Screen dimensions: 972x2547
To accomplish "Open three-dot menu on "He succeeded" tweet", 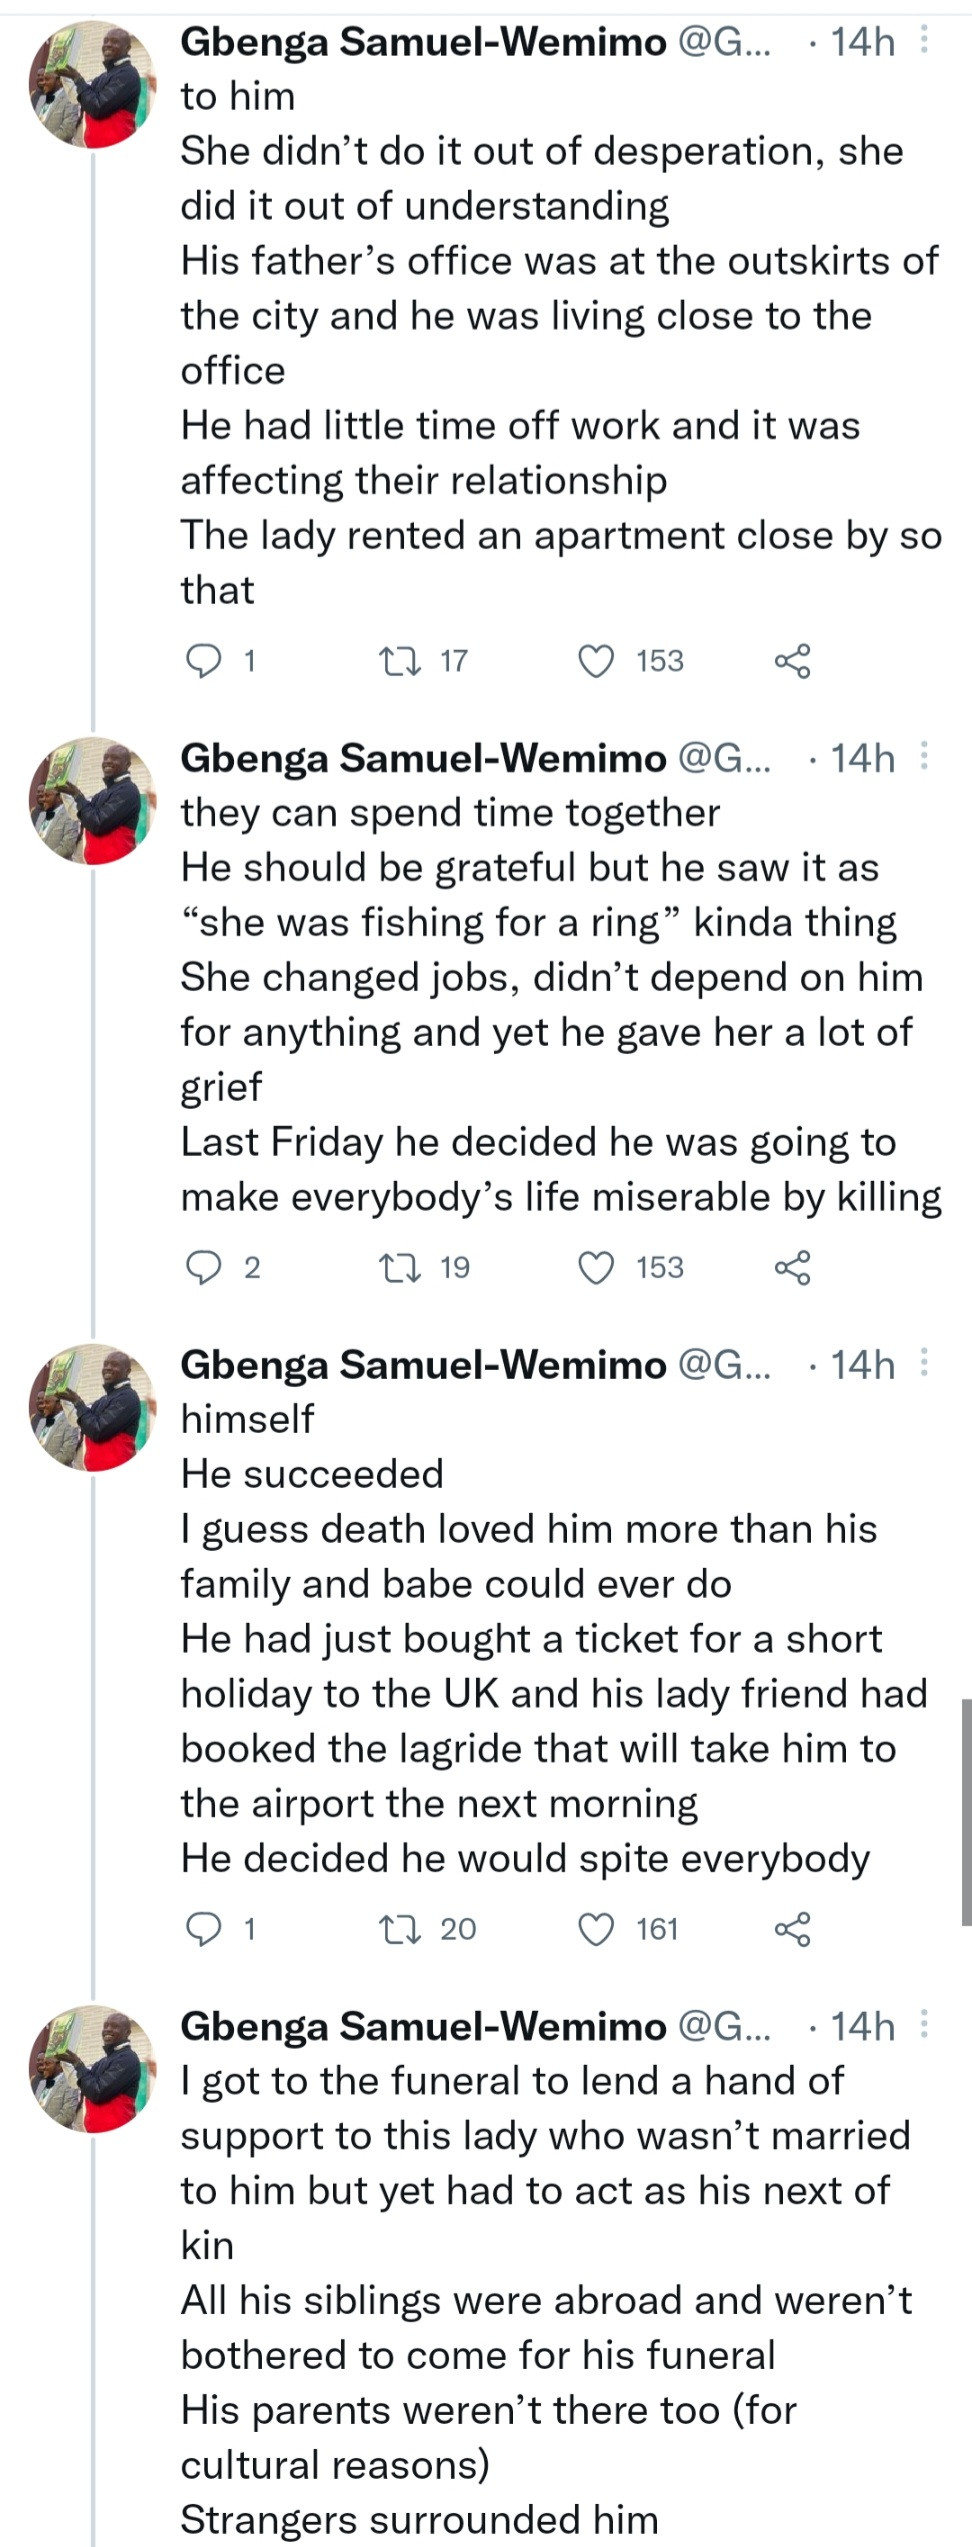I will coord(924,1364).
